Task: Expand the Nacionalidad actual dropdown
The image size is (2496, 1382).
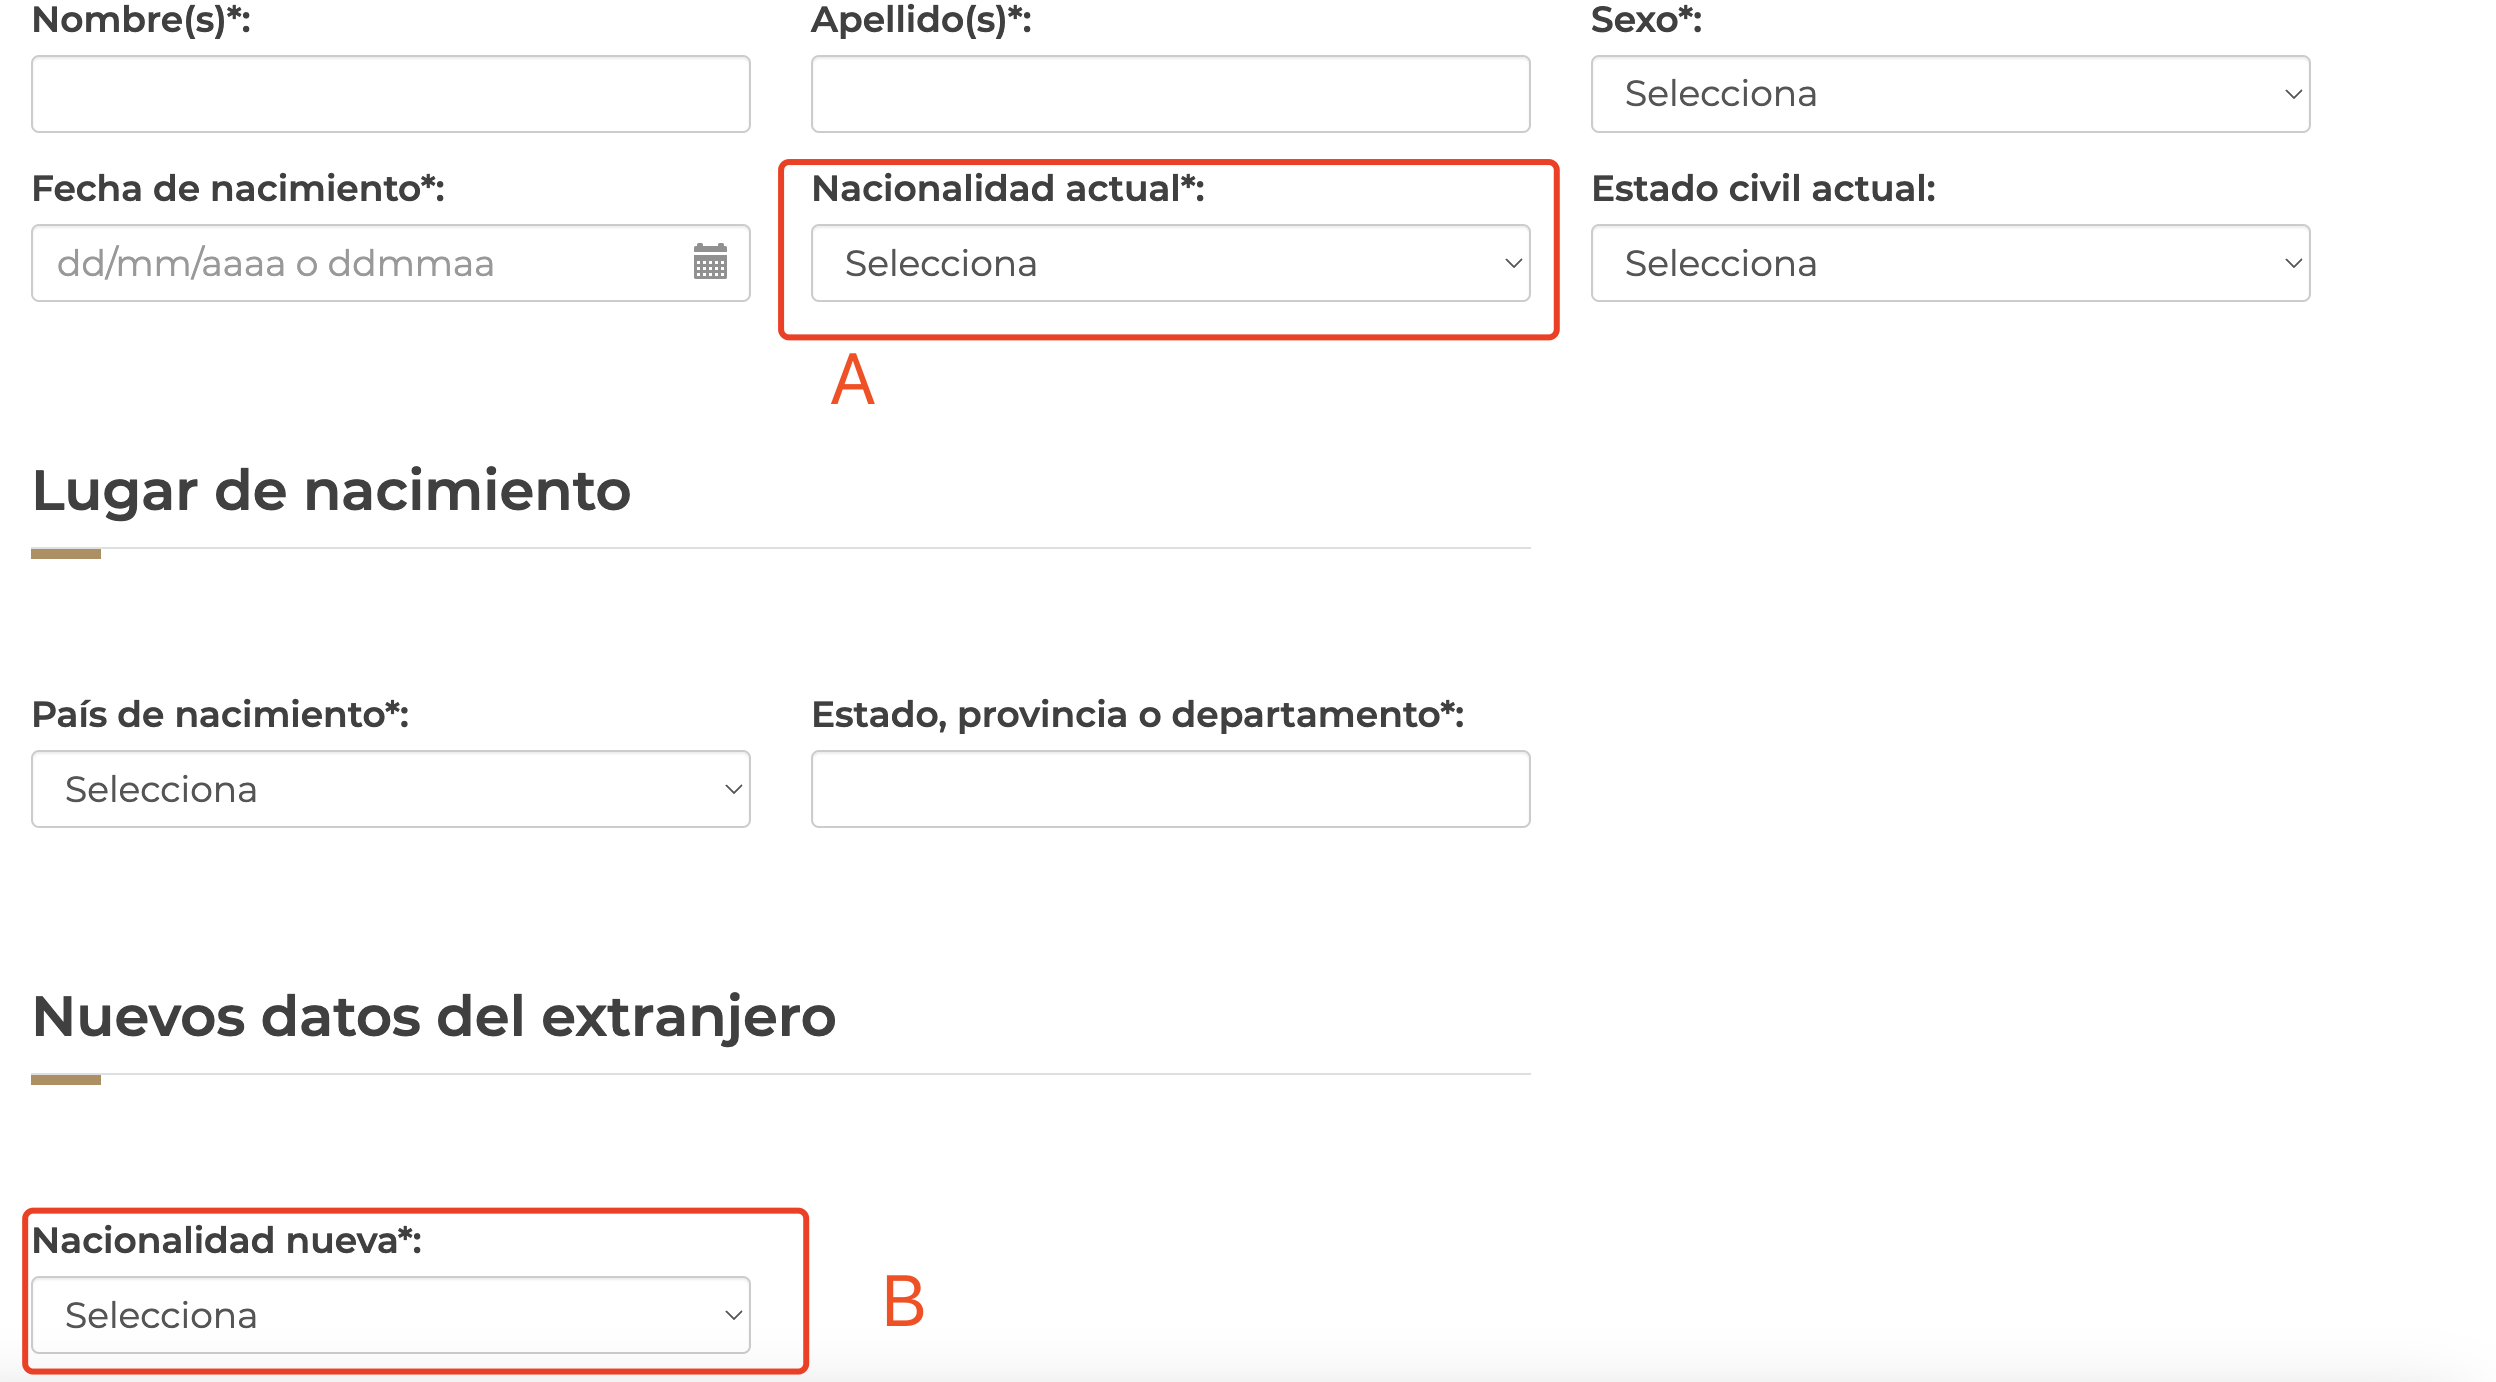Action: (x=1170, y=263)
